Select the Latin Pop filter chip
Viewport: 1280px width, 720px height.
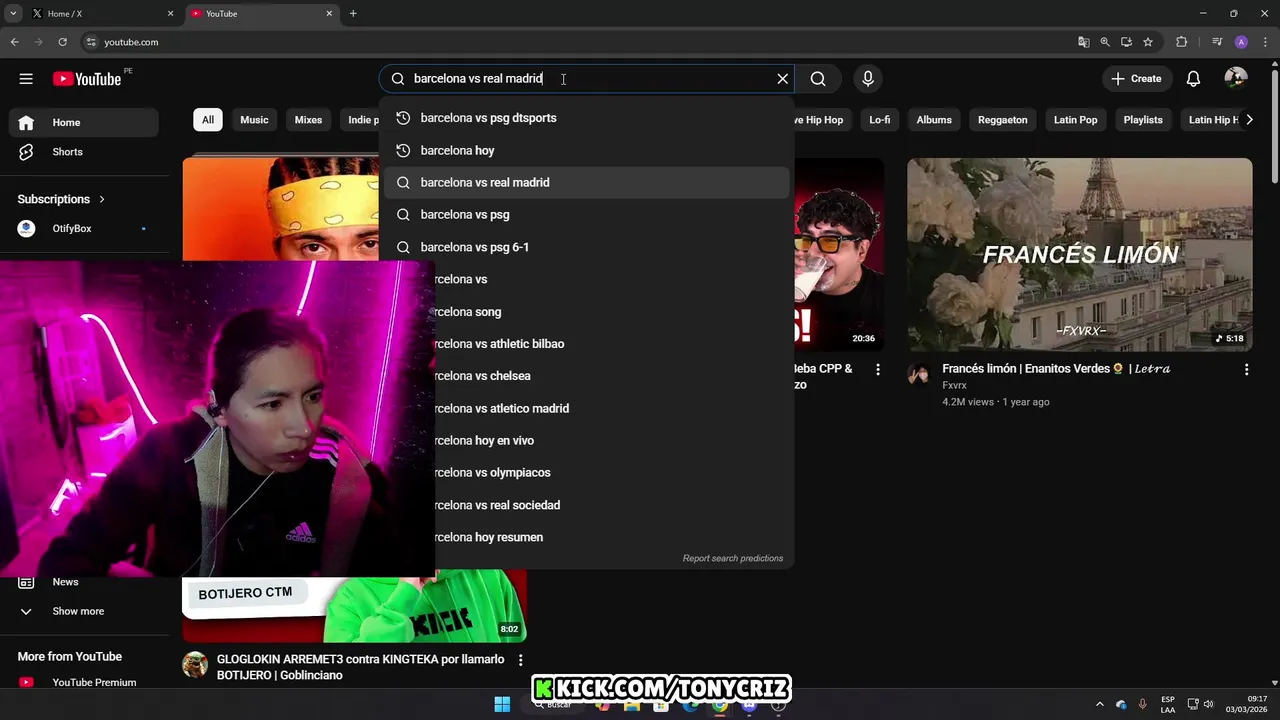pos(1075,120)
